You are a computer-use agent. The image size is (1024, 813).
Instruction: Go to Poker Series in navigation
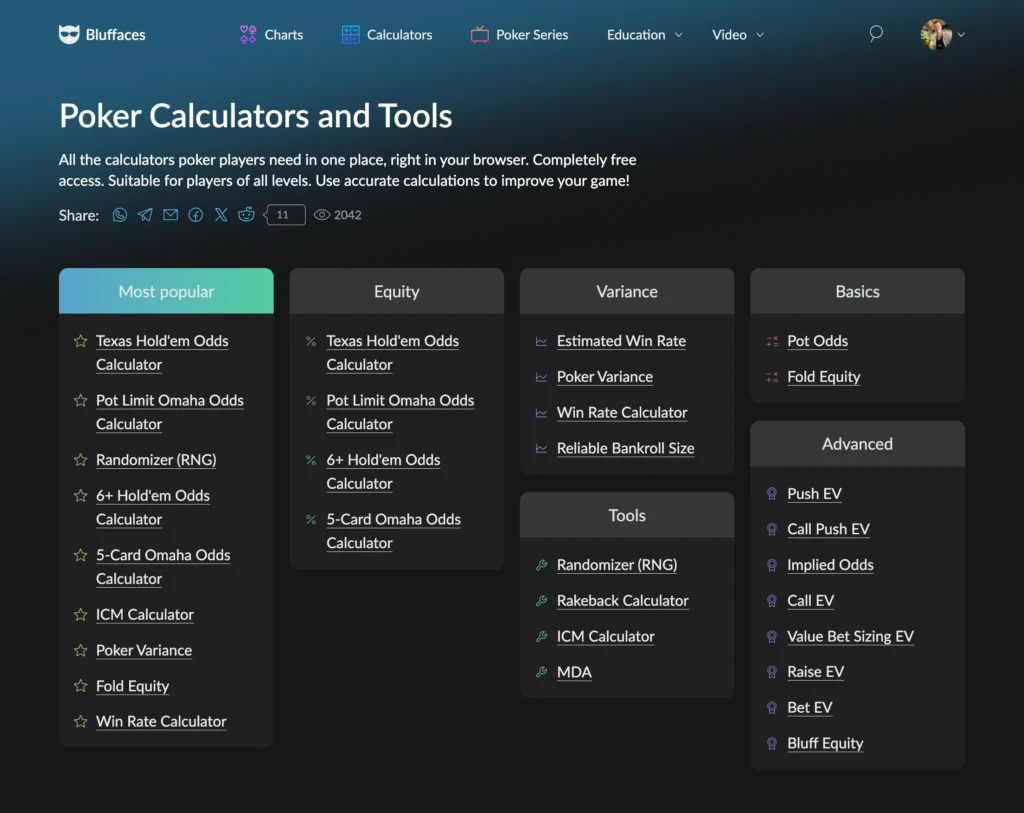point(519,35)
